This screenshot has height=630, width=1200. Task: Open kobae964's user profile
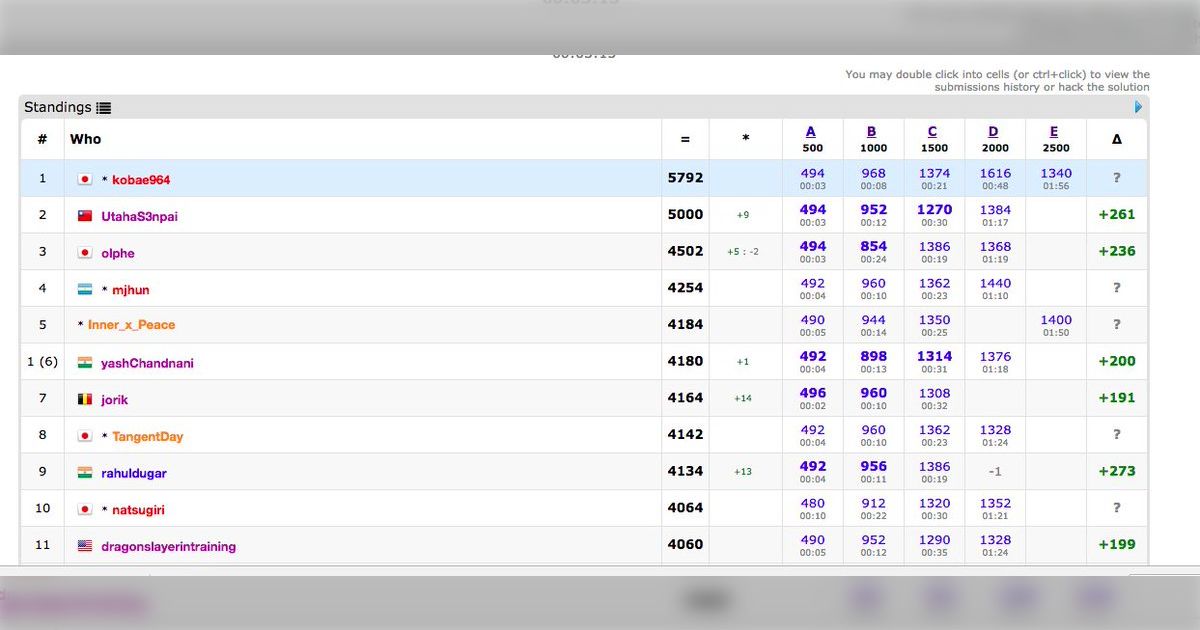[x=141, y=180]
